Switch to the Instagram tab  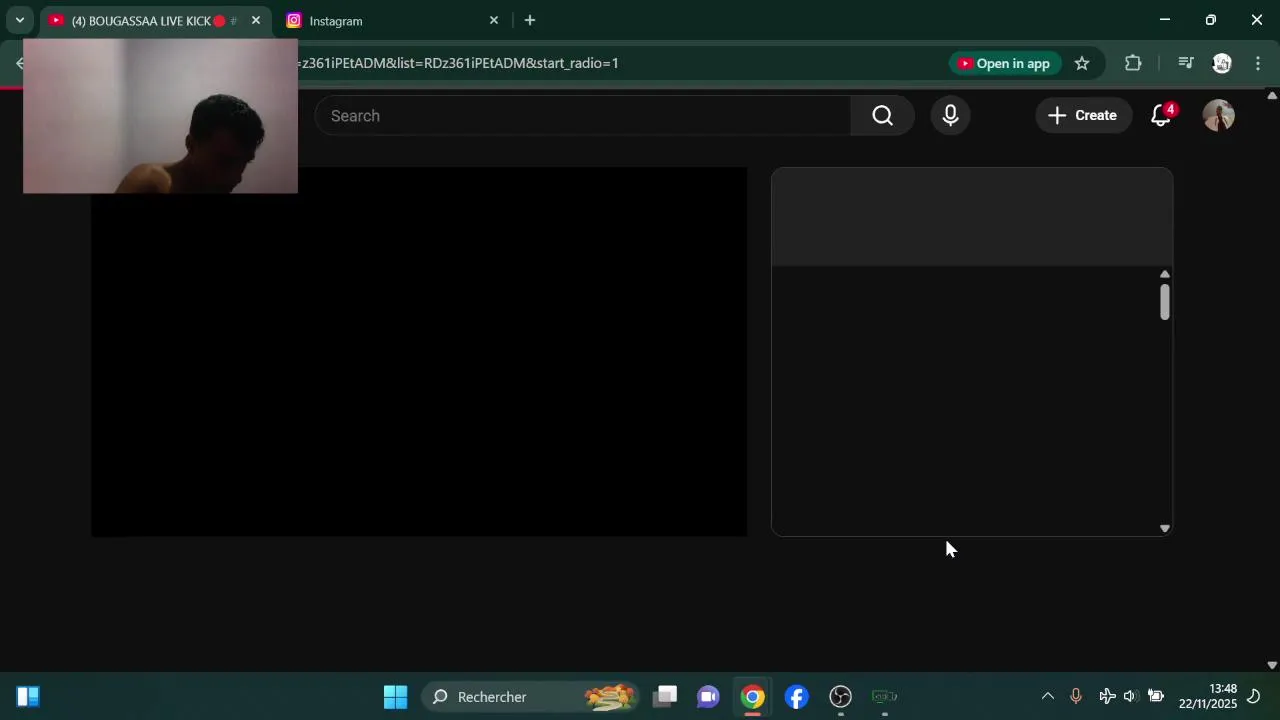tap(390, 20)
